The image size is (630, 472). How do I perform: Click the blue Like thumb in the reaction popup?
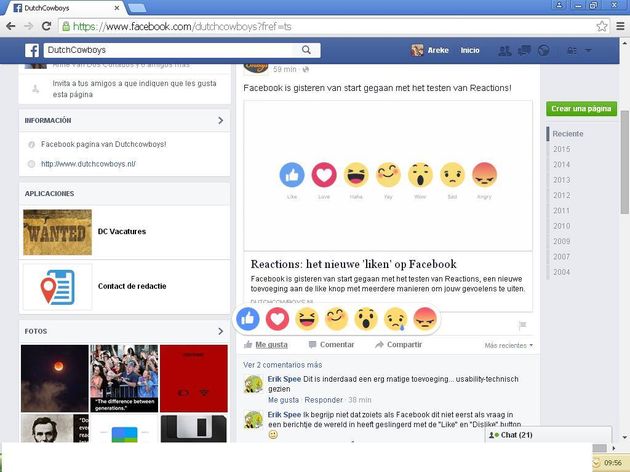point(249,319)
